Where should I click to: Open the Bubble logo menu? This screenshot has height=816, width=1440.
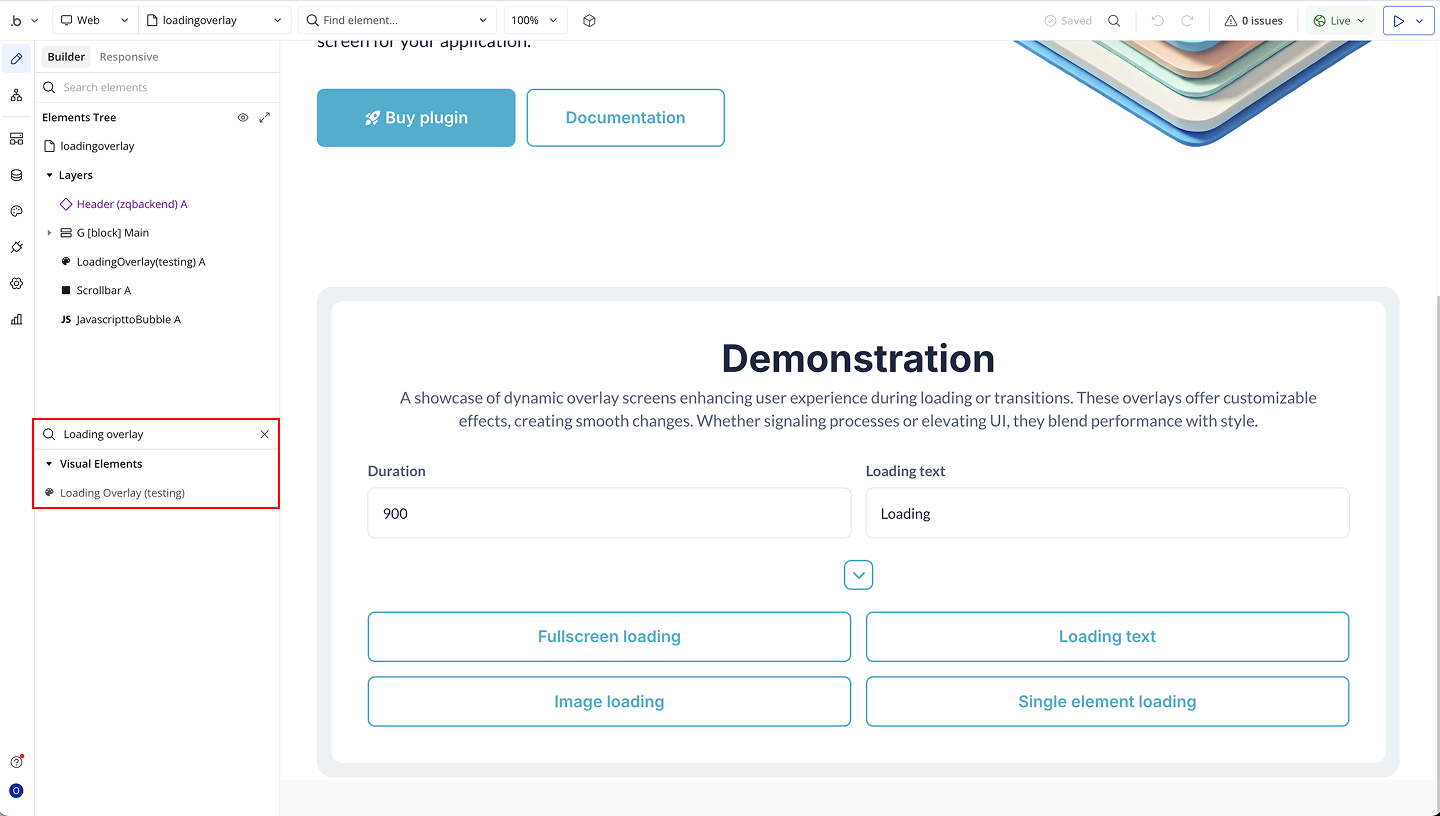[x=22, y=20]
